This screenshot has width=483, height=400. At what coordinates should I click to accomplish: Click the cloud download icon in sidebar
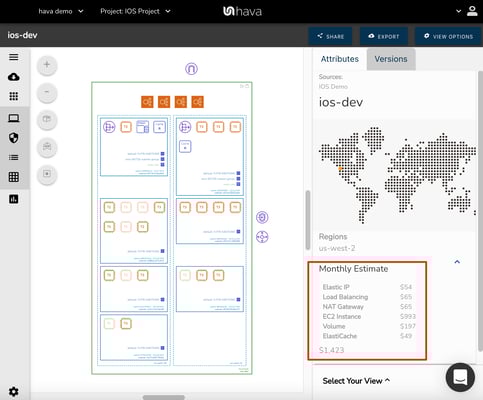(14, 77)
